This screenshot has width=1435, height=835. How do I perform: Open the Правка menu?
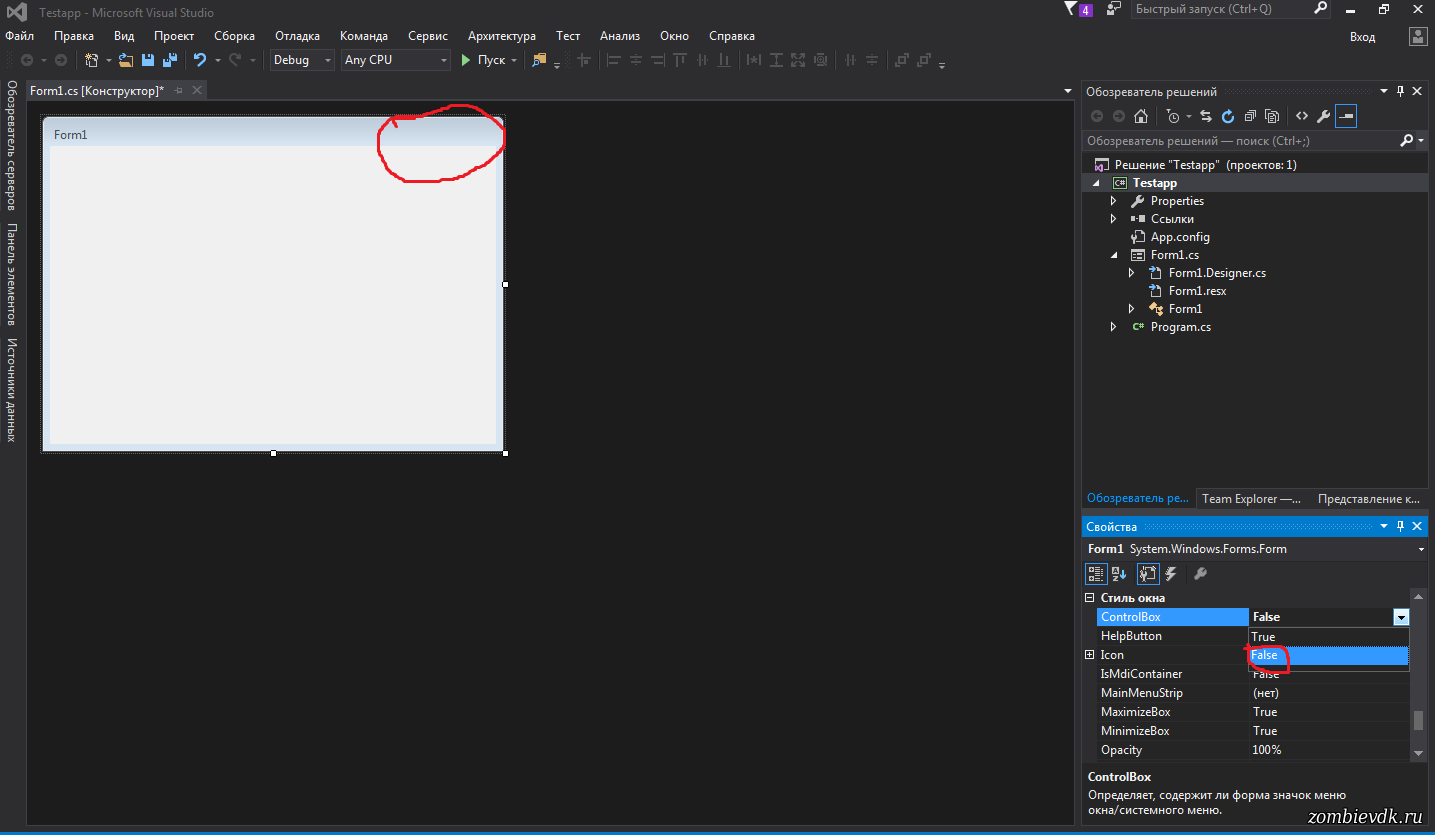click(74, 36)
